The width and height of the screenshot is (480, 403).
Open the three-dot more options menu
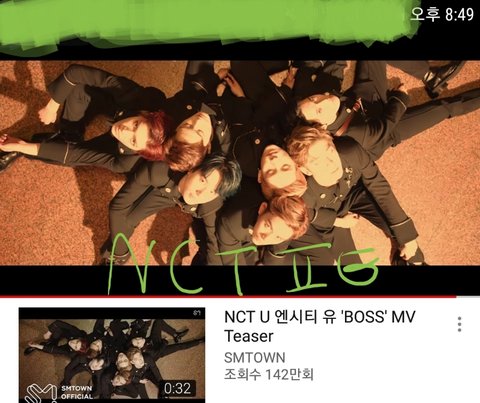pos(460,324)
